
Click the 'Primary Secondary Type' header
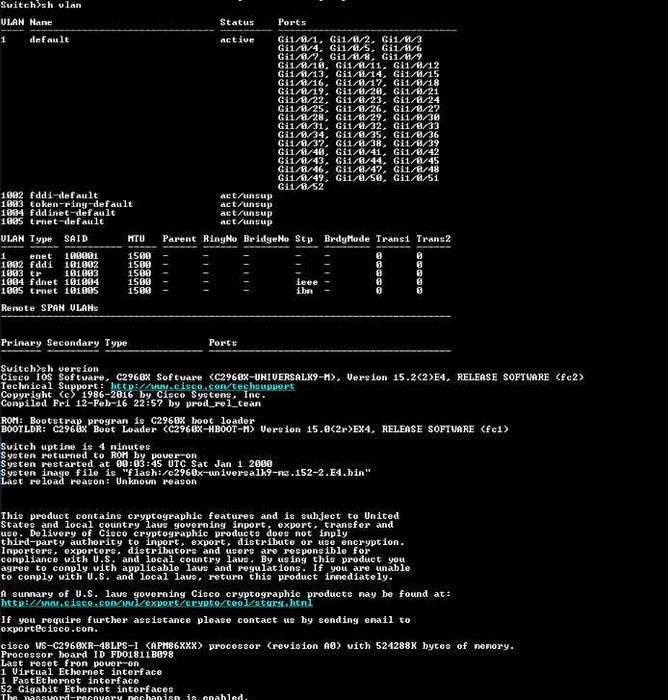pyautogui.click(x=64, y=343)
